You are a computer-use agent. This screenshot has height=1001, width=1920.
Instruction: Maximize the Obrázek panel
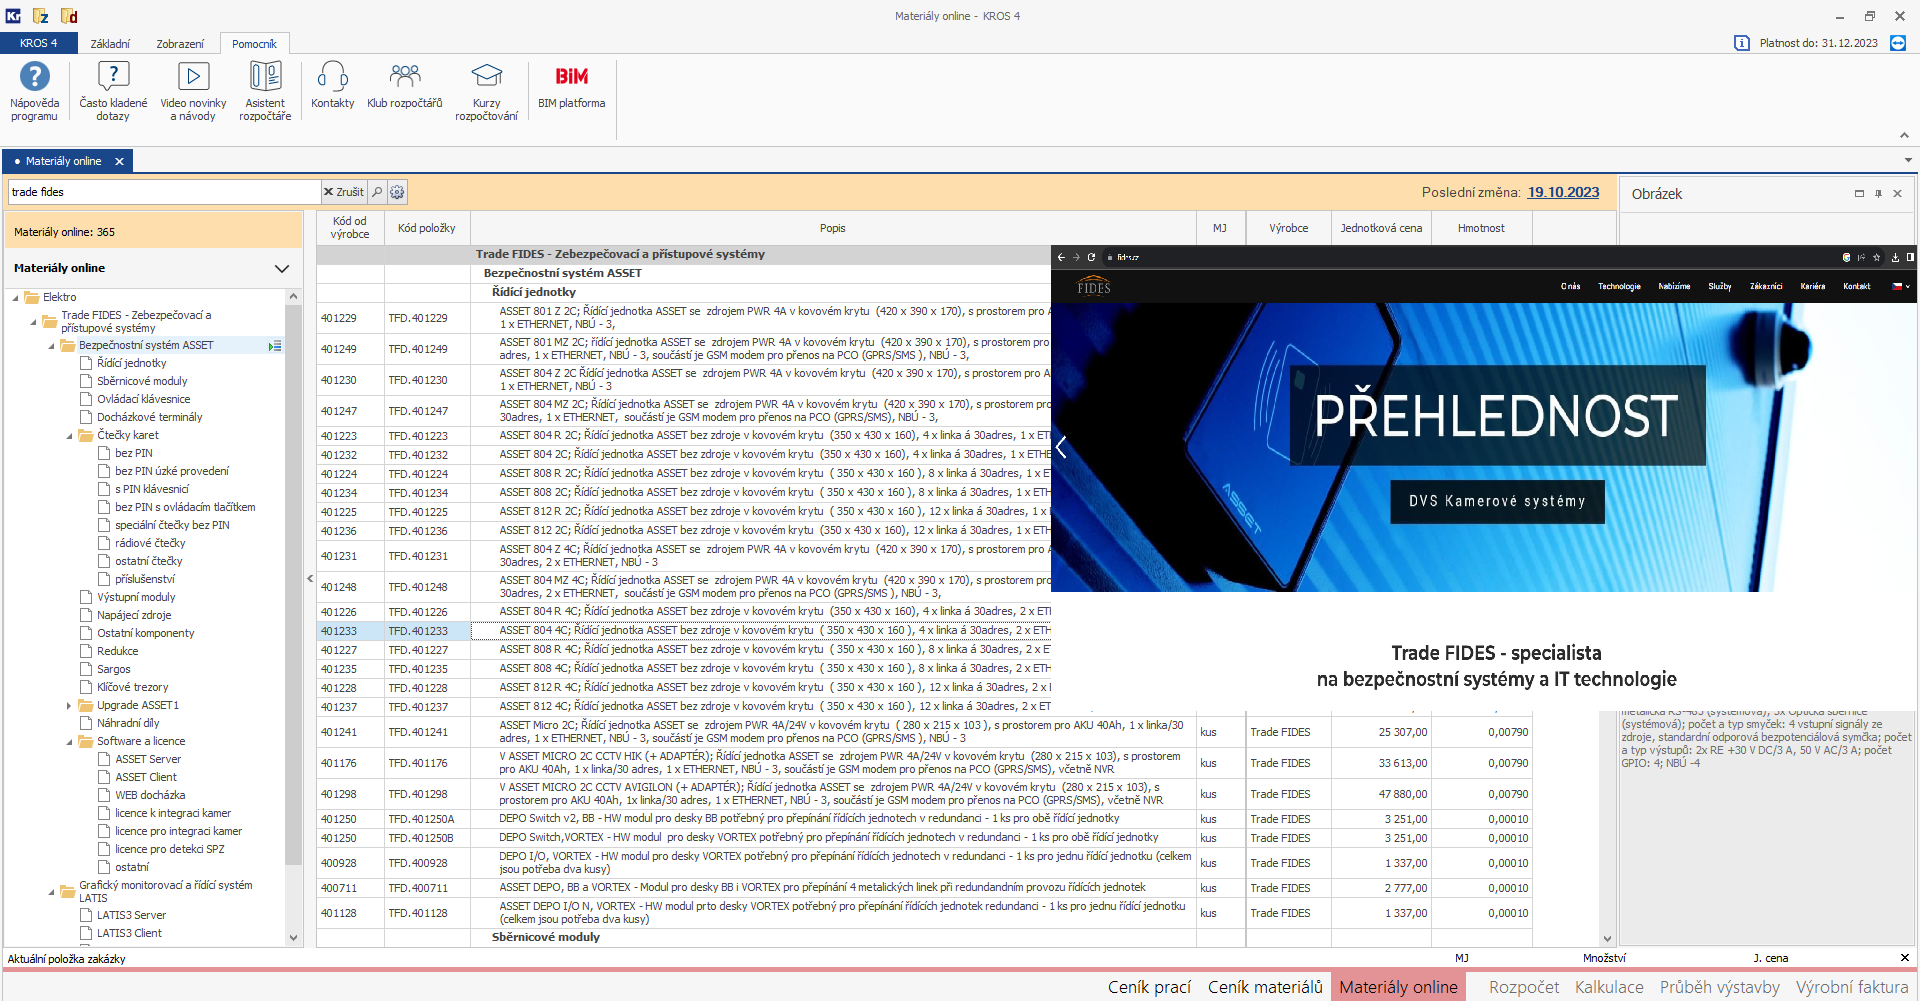point(1859,193)
